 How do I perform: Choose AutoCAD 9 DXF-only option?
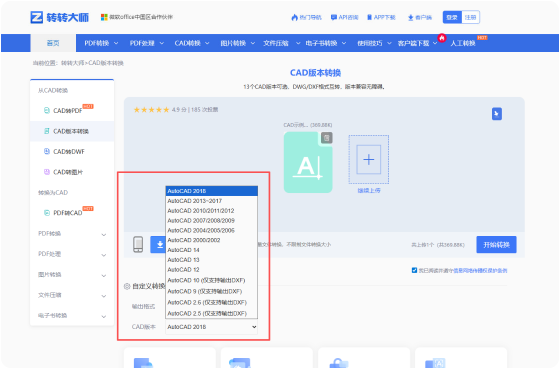pyautogui.click(x=211, y=291)
